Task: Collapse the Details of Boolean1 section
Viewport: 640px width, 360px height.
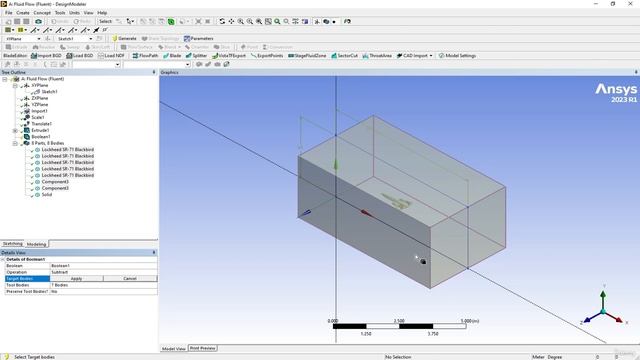Action: (2, 259)
